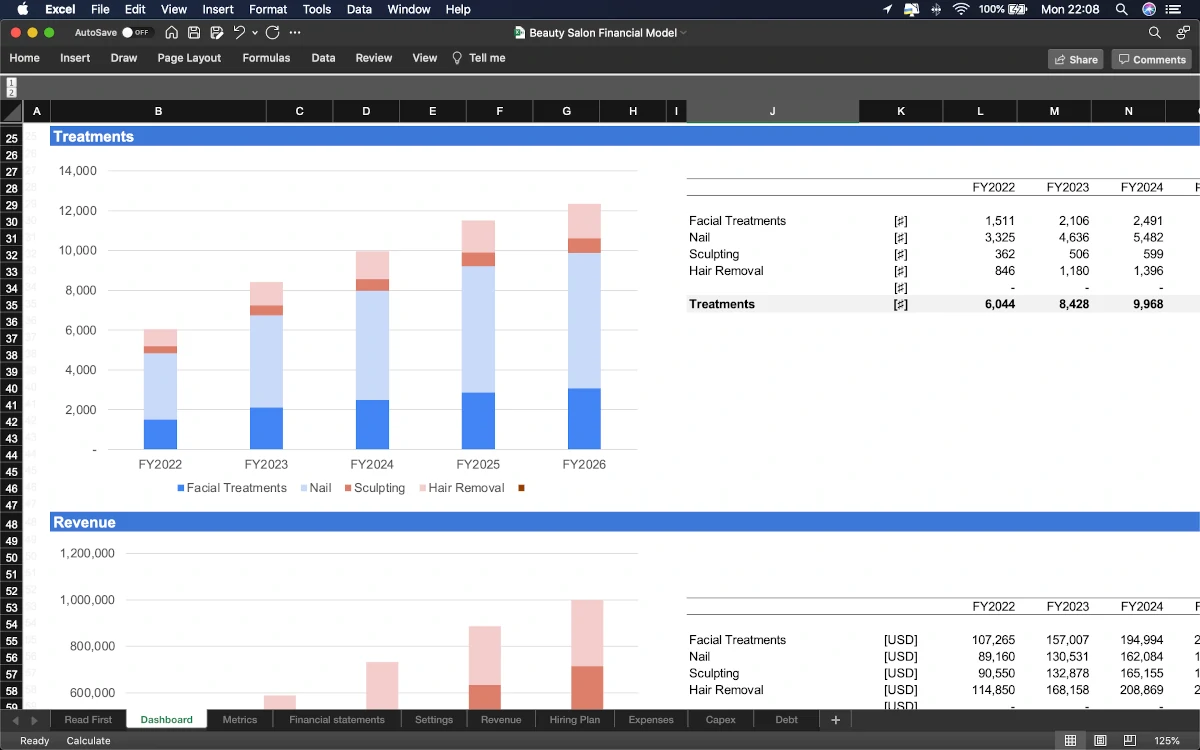
Task: Click the Home icon in the quick access toolbar
Action: 172,33
